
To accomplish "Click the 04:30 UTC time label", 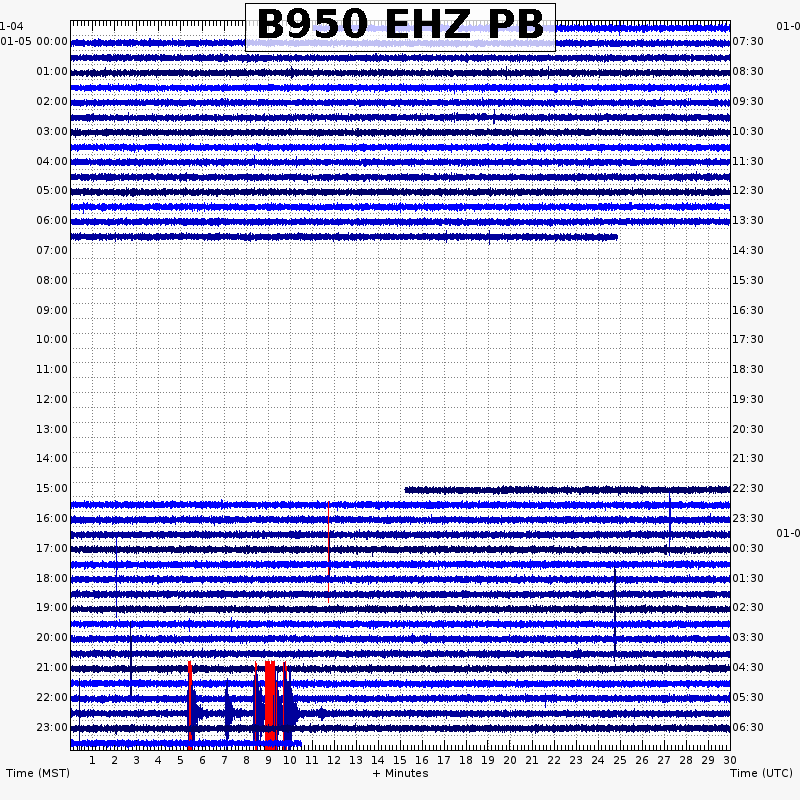I will [x=748, y=668].
